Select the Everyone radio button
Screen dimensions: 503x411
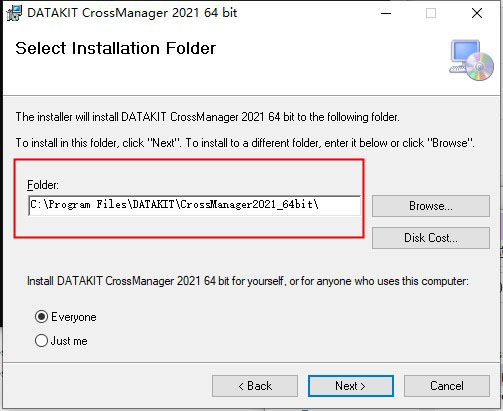pyautogui.click(x=41, y=317)
